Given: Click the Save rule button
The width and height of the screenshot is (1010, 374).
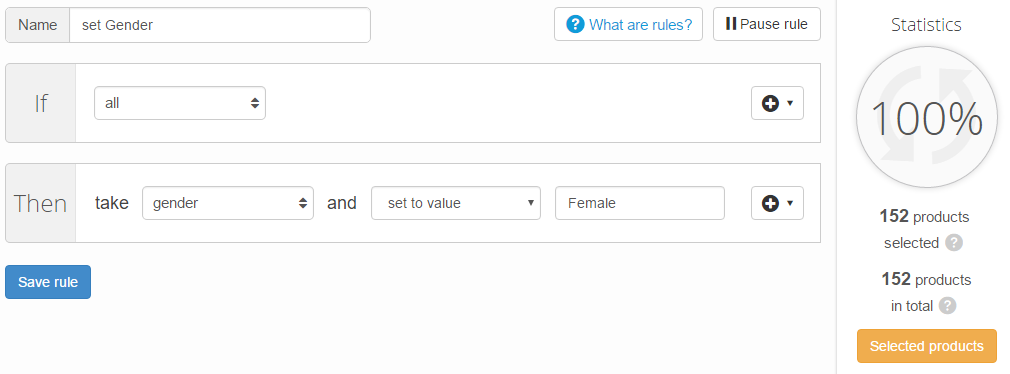Looking at the screenshot, I should pyautogui.click(x=48, y=282).
